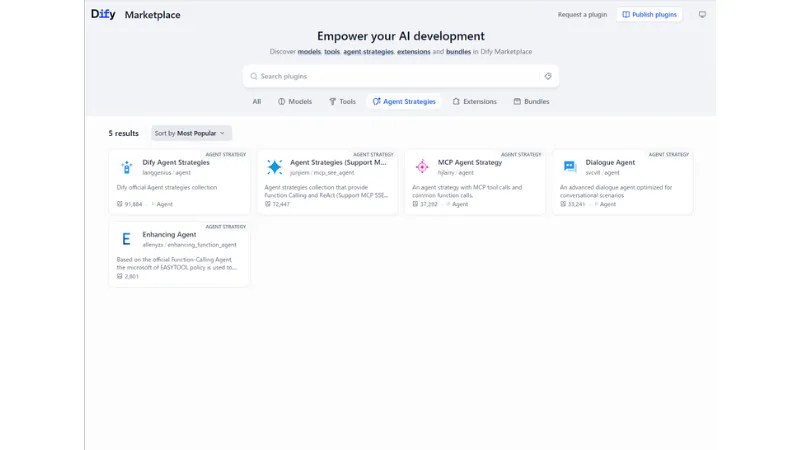Click the Marketplace heading text
The image size is (800, 450).
pos(153,15)
